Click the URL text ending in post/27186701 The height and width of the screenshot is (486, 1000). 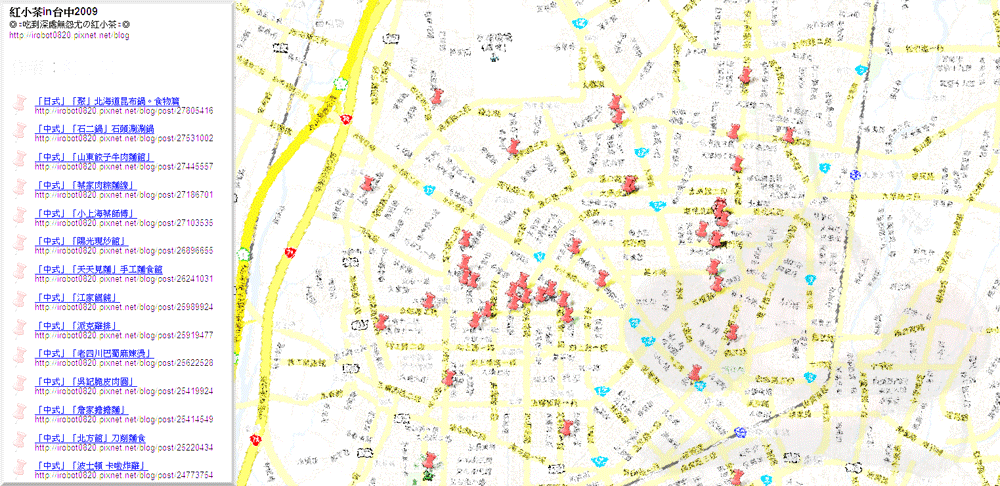124,195
